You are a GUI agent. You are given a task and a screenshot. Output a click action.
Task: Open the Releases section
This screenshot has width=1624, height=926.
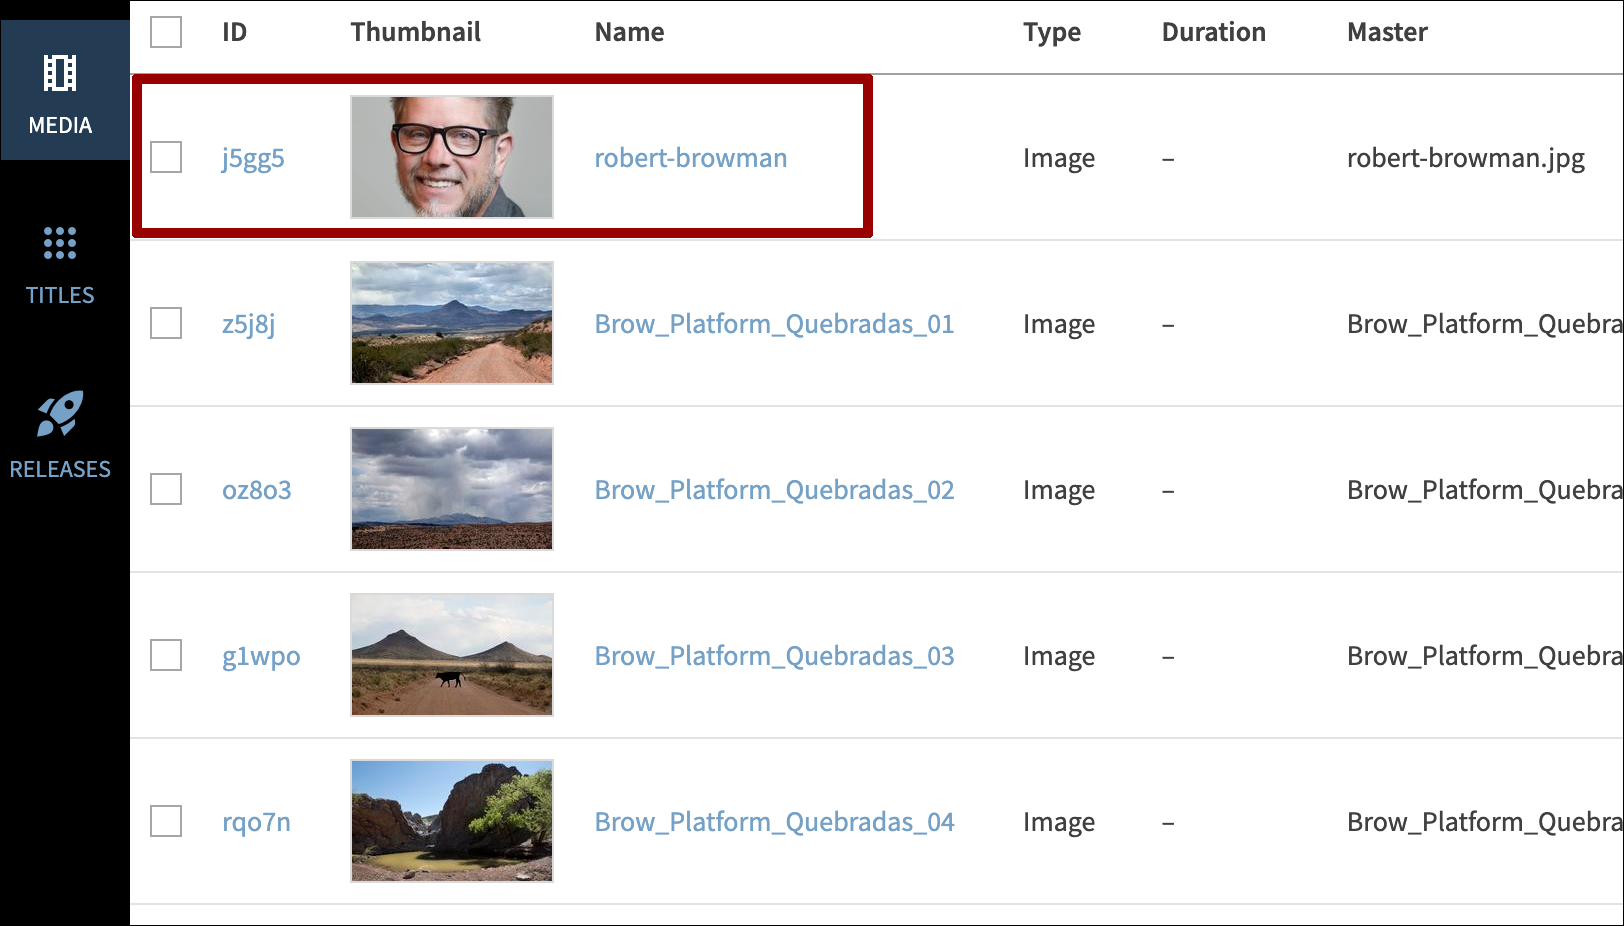coord(62,437)
